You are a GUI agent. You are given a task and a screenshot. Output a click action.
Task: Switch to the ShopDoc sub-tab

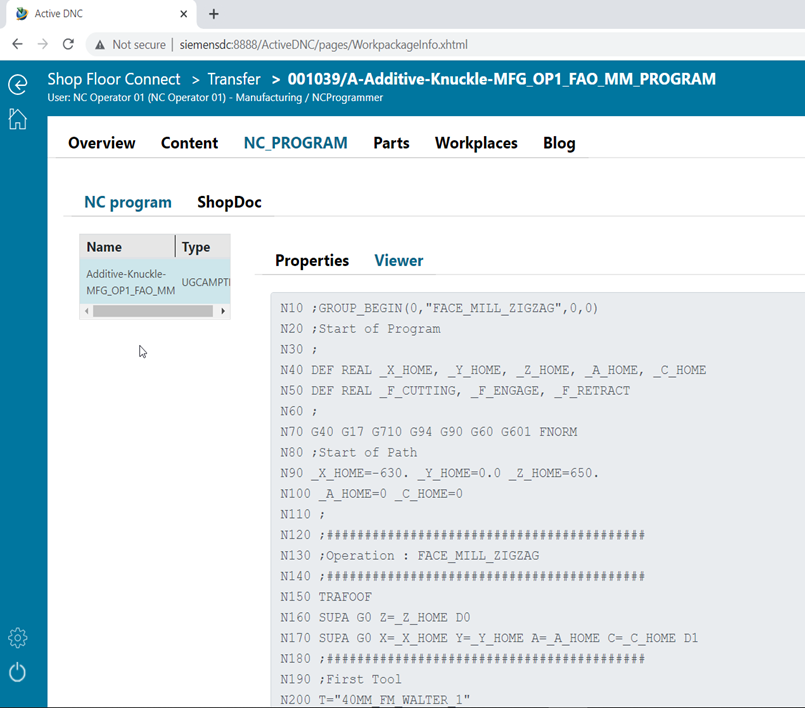tap(229, 202)
